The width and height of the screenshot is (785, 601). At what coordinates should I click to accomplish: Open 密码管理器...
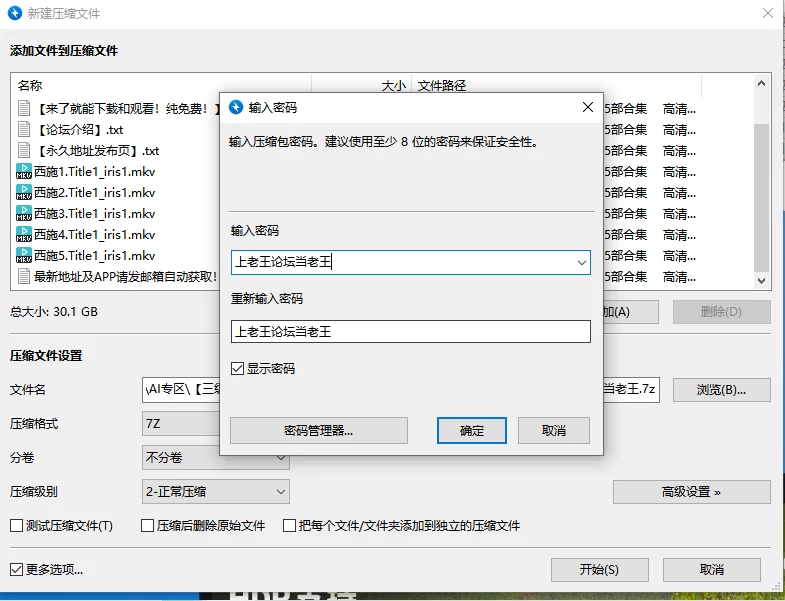[319, 431]
